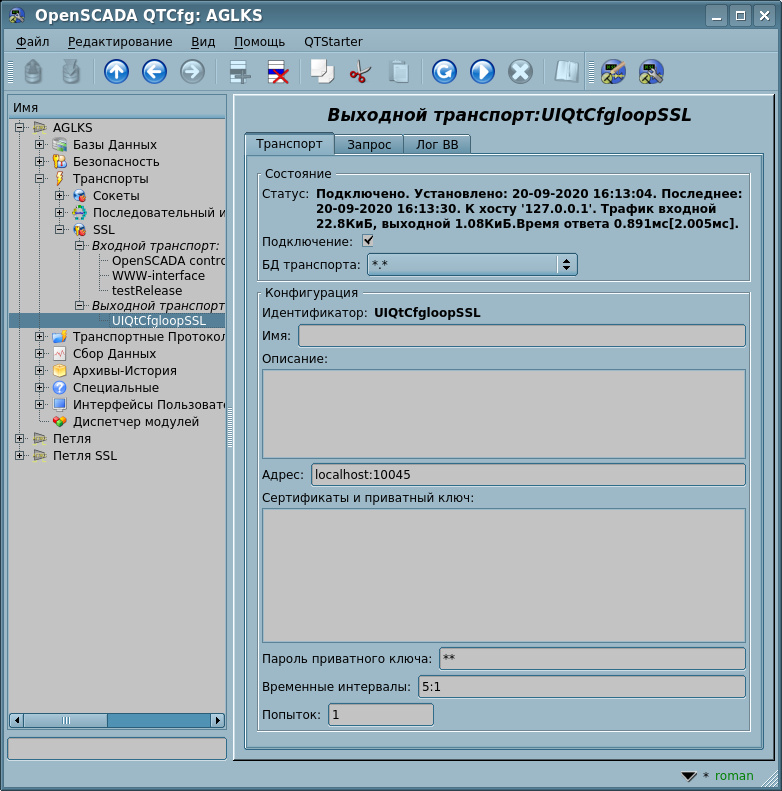Open the Вид menu
This screenshot has height=791, width=782.
203,42
